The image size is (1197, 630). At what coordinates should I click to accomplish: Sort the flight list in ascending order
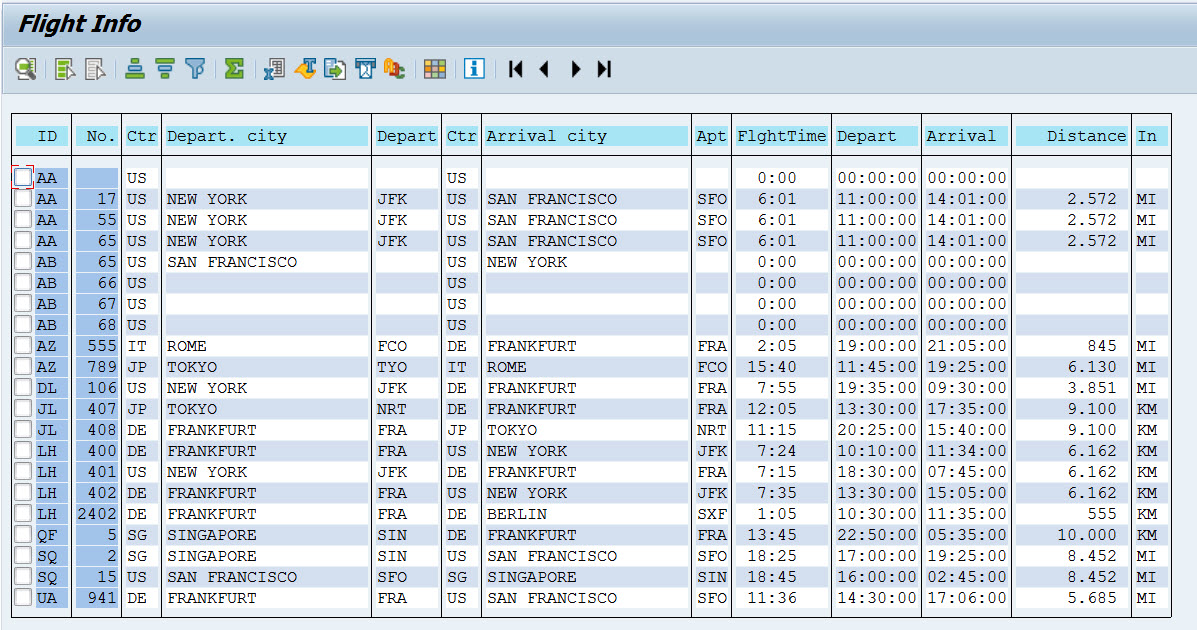click(x=134, y=69)
